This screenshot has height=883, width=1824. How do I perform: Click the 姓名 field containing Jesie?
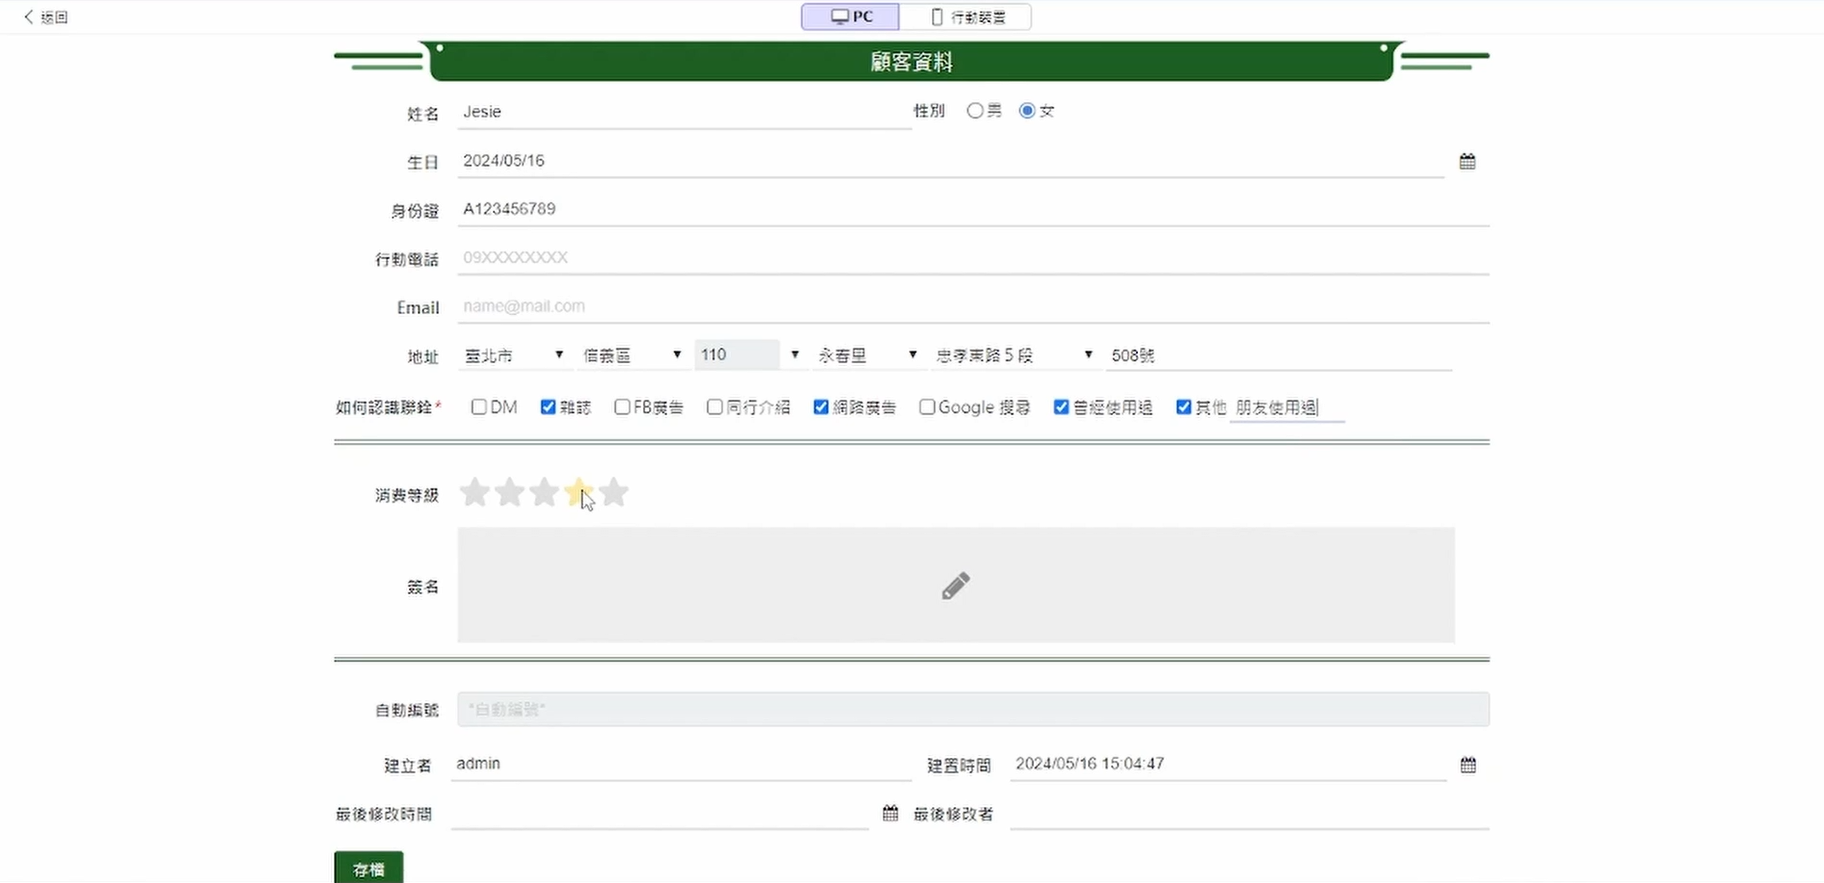(685, 112)
